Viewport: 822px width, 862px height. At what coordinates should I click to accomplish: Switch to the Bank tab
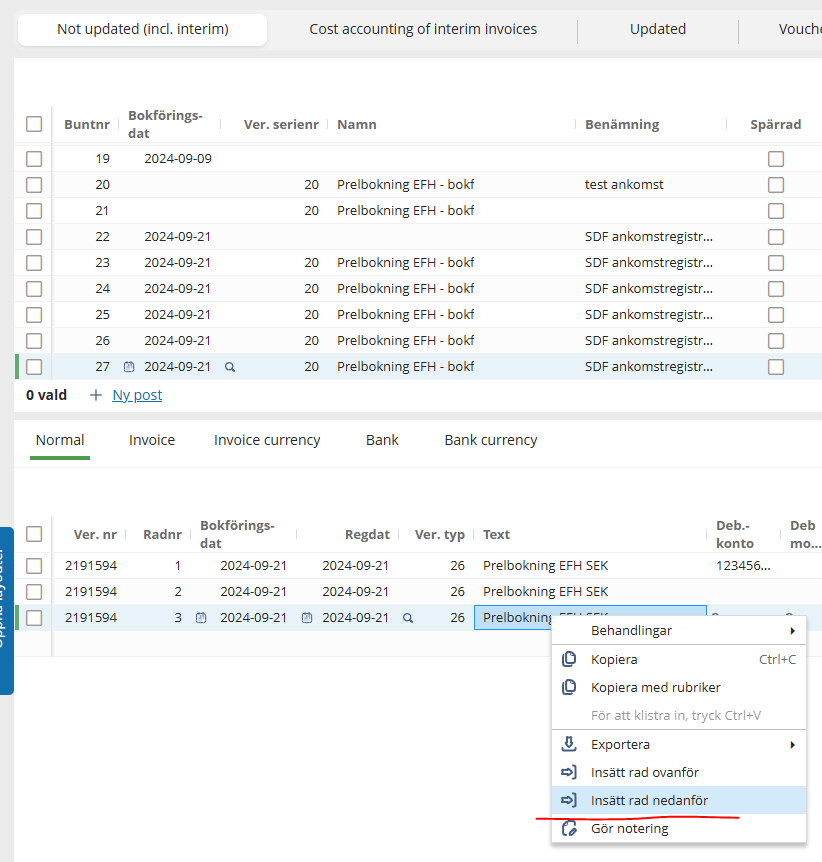[382, 440]
